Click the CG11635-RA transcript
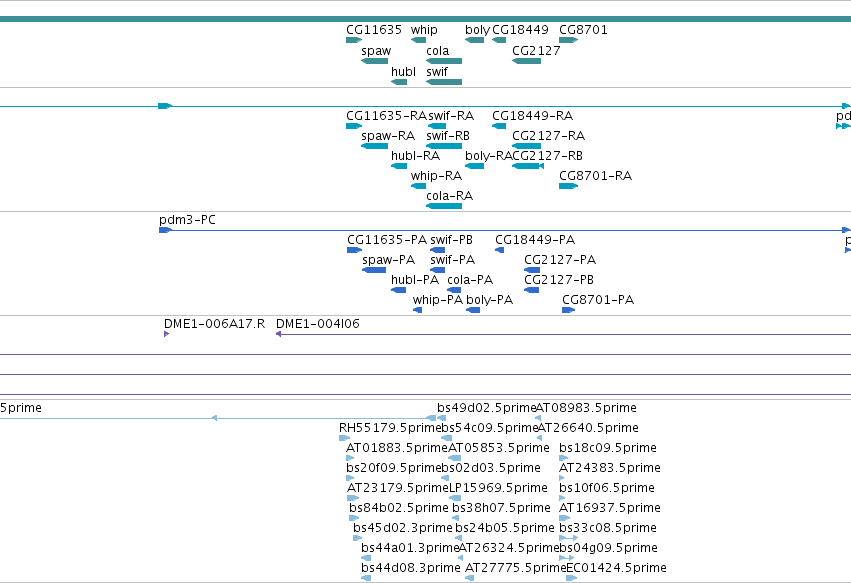 click(x=354, y=126)
